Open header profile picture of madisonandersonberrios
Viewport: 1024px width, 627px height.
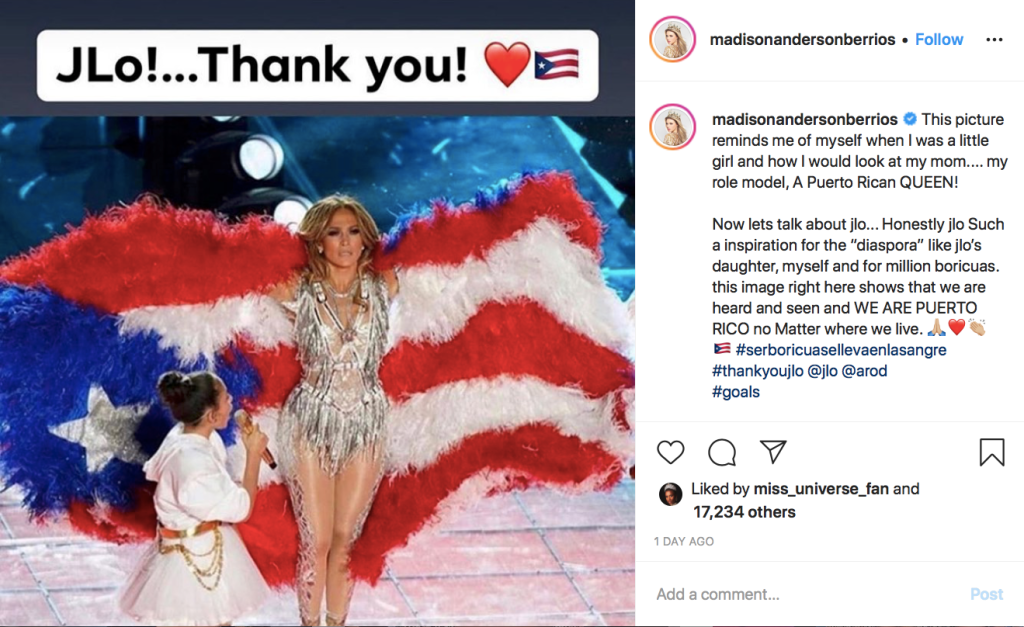673,39
